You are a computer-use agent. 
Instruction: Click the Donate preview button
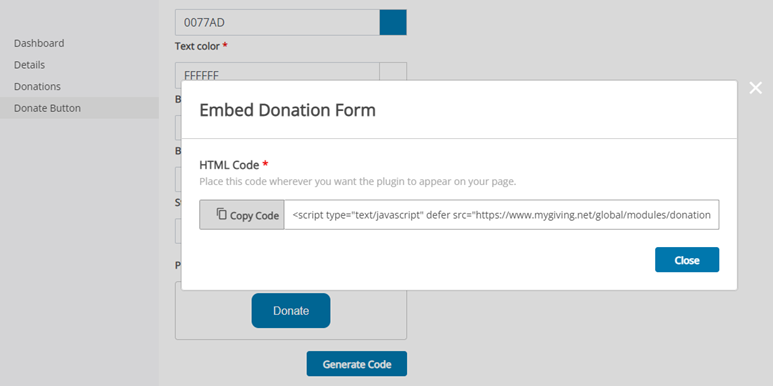tap(291, 311)
